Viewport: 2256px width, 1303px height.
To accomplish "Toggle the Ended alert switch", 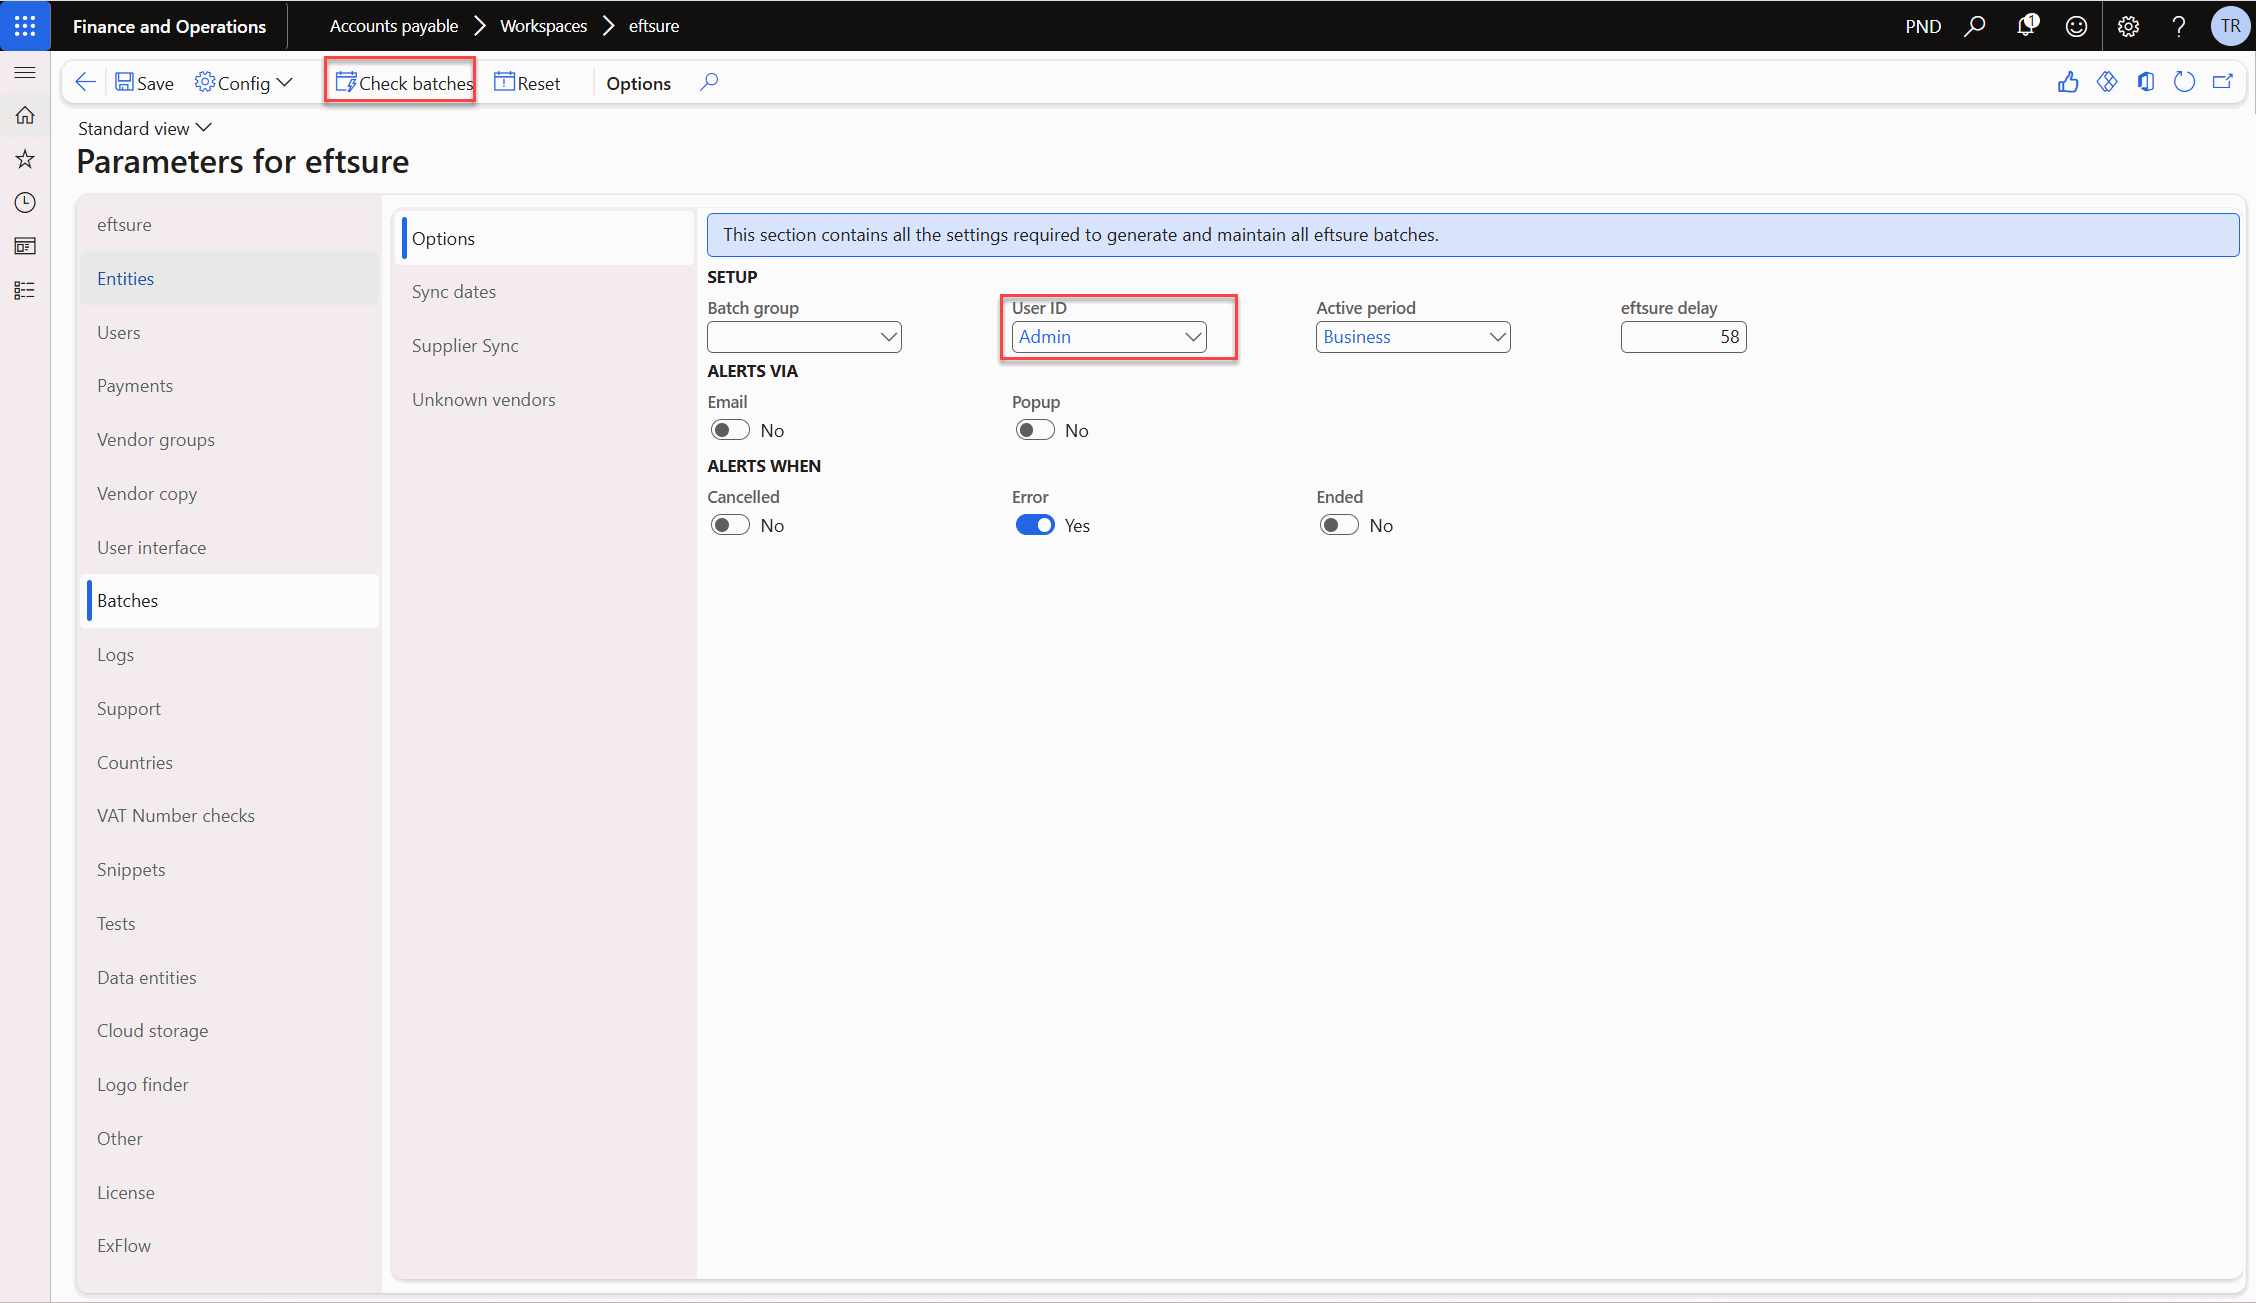I will [1339, 525].
